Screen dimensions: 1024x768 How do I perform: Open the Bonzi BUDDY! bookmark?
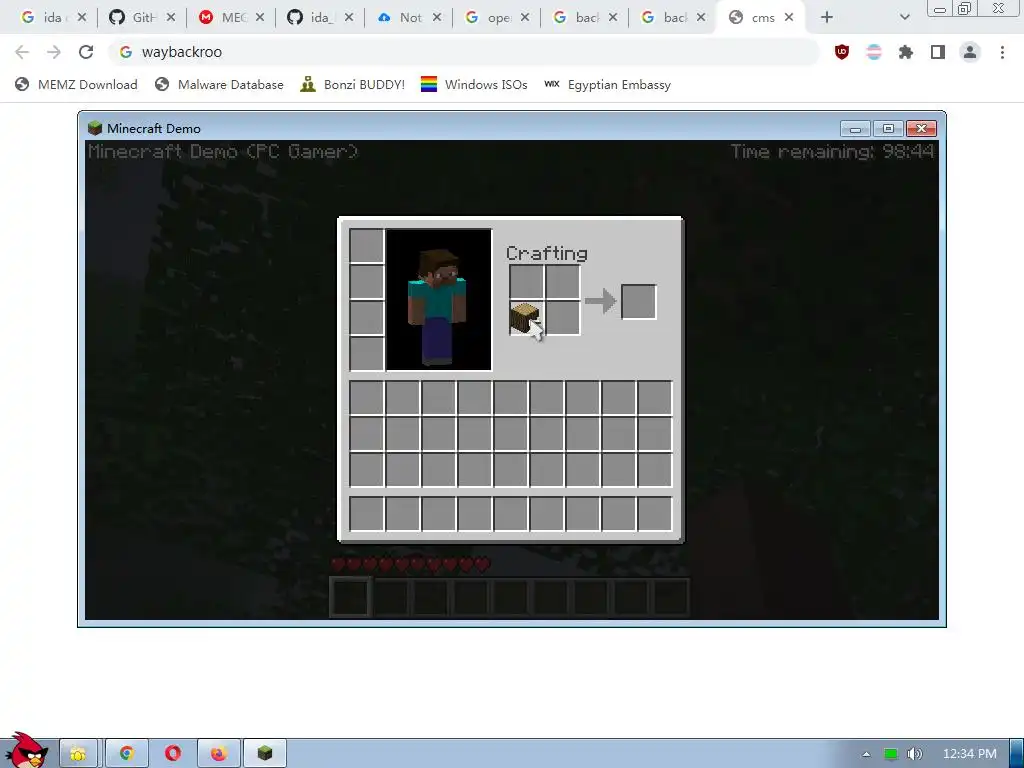click(353, 84)
